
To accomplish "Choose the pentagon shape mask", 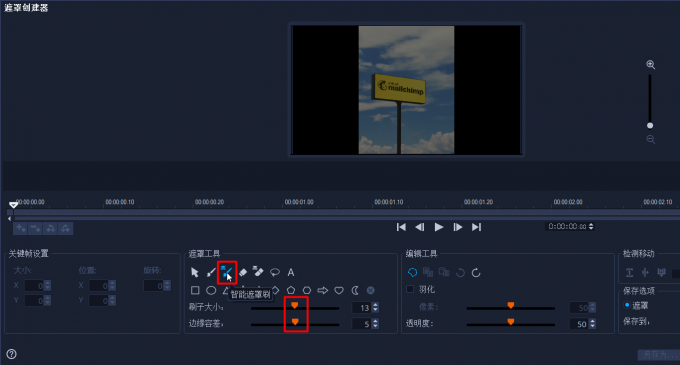I will coord(291,290).
